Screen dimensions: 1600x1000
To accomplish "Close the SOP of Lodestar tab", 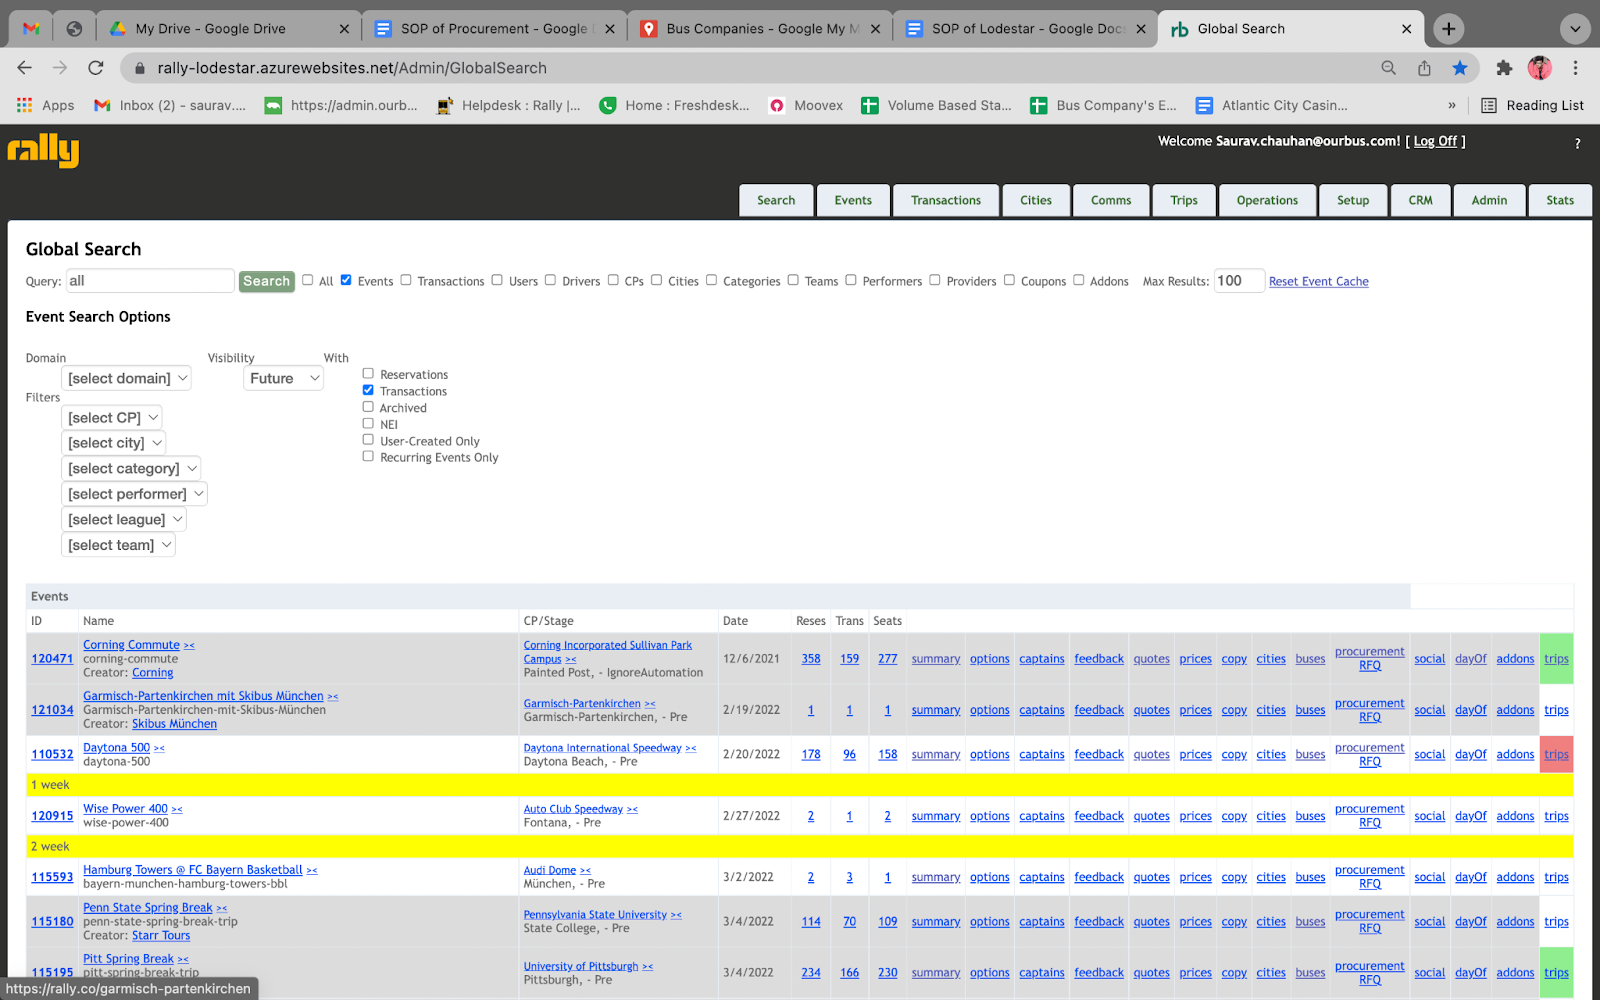I will click(1141, 29).
